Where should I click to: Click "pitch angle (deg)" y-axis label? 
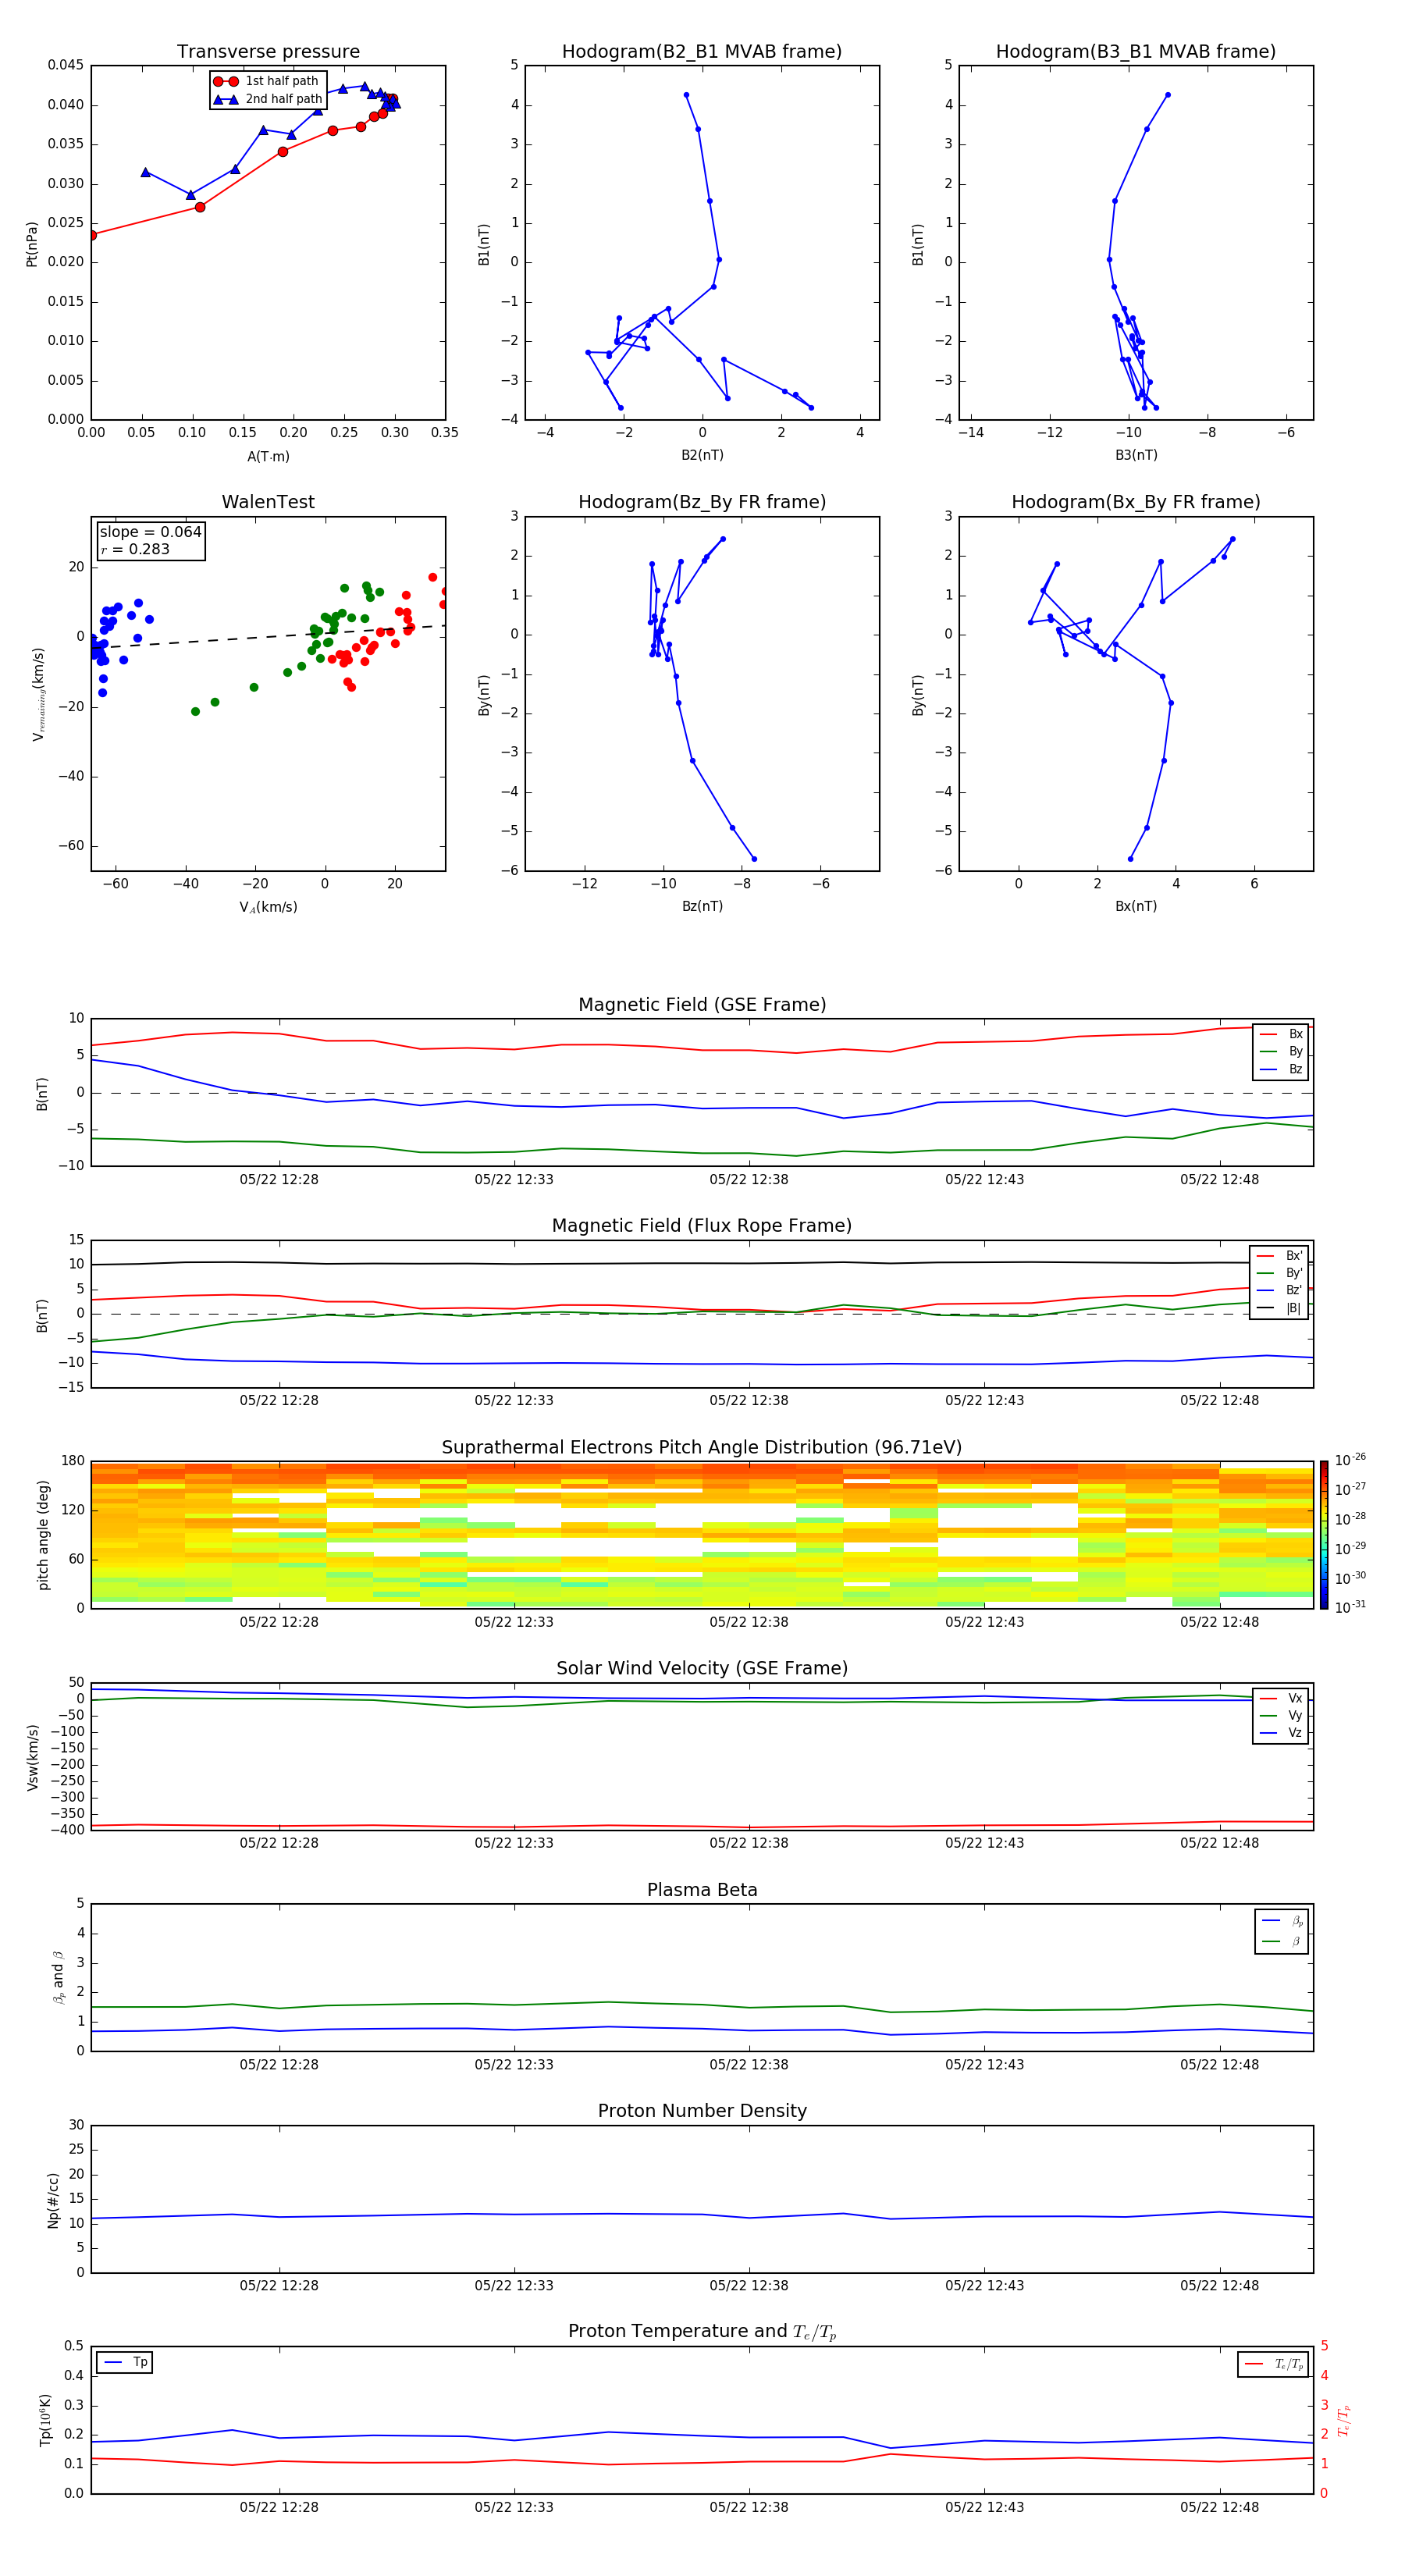[43, 1535]
